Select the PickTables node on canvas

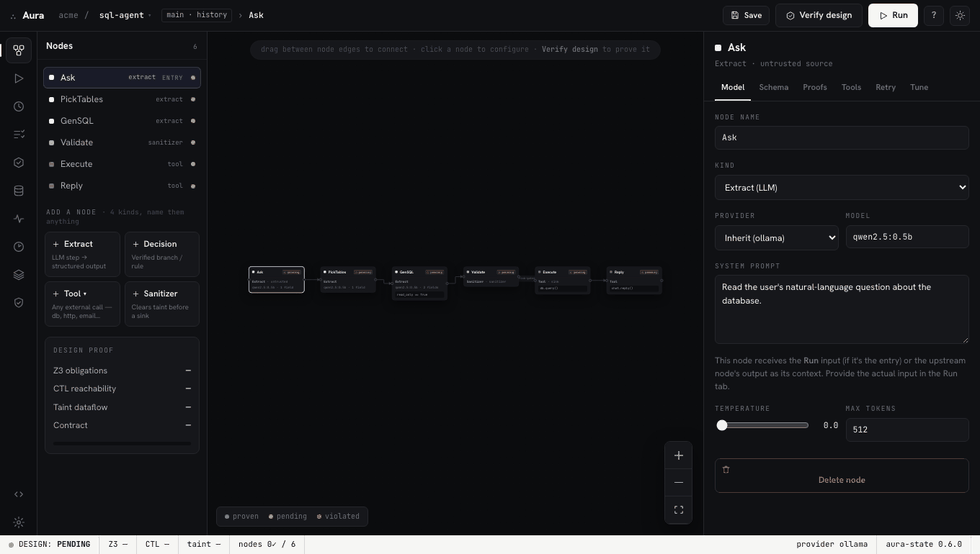click(348, 280)
